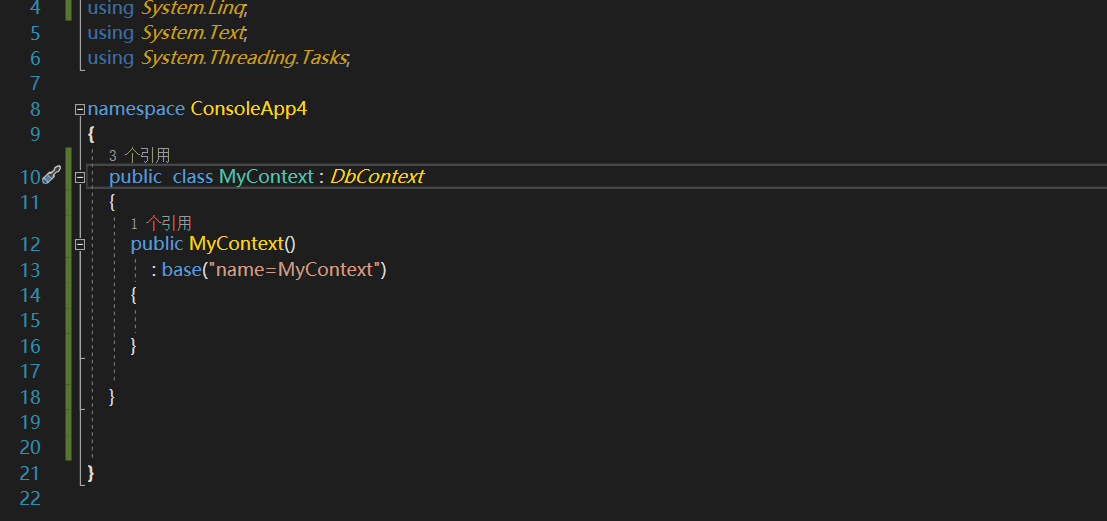Collapse the ConsoleApp4 namespace block
This screenshot has width=1107, height=521.
80,109
